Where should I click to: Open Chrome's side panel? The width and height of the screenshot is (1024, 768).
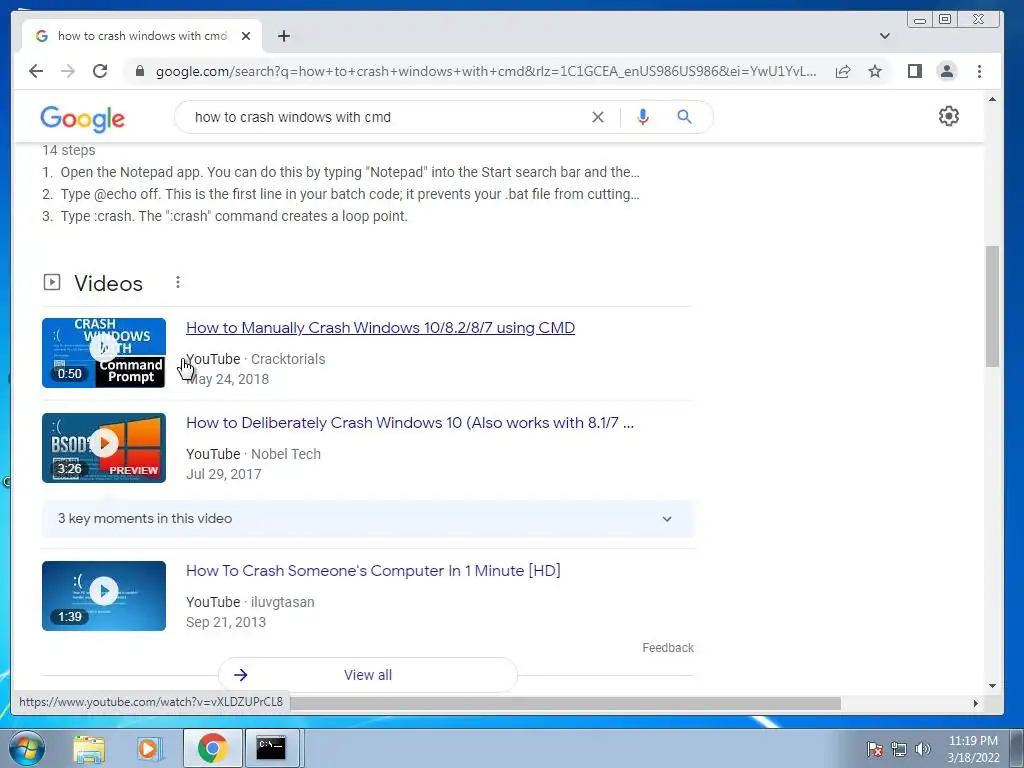pos(914,71)
